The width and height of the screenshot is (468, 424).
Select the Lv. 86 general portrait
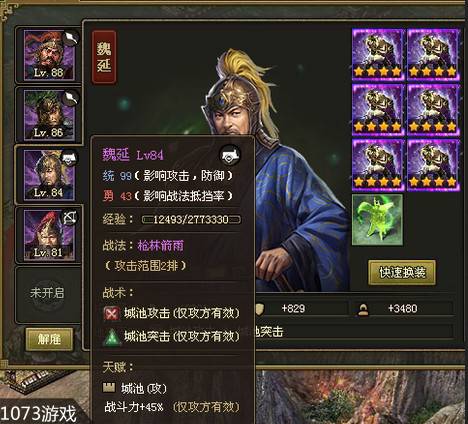(49, 115)
